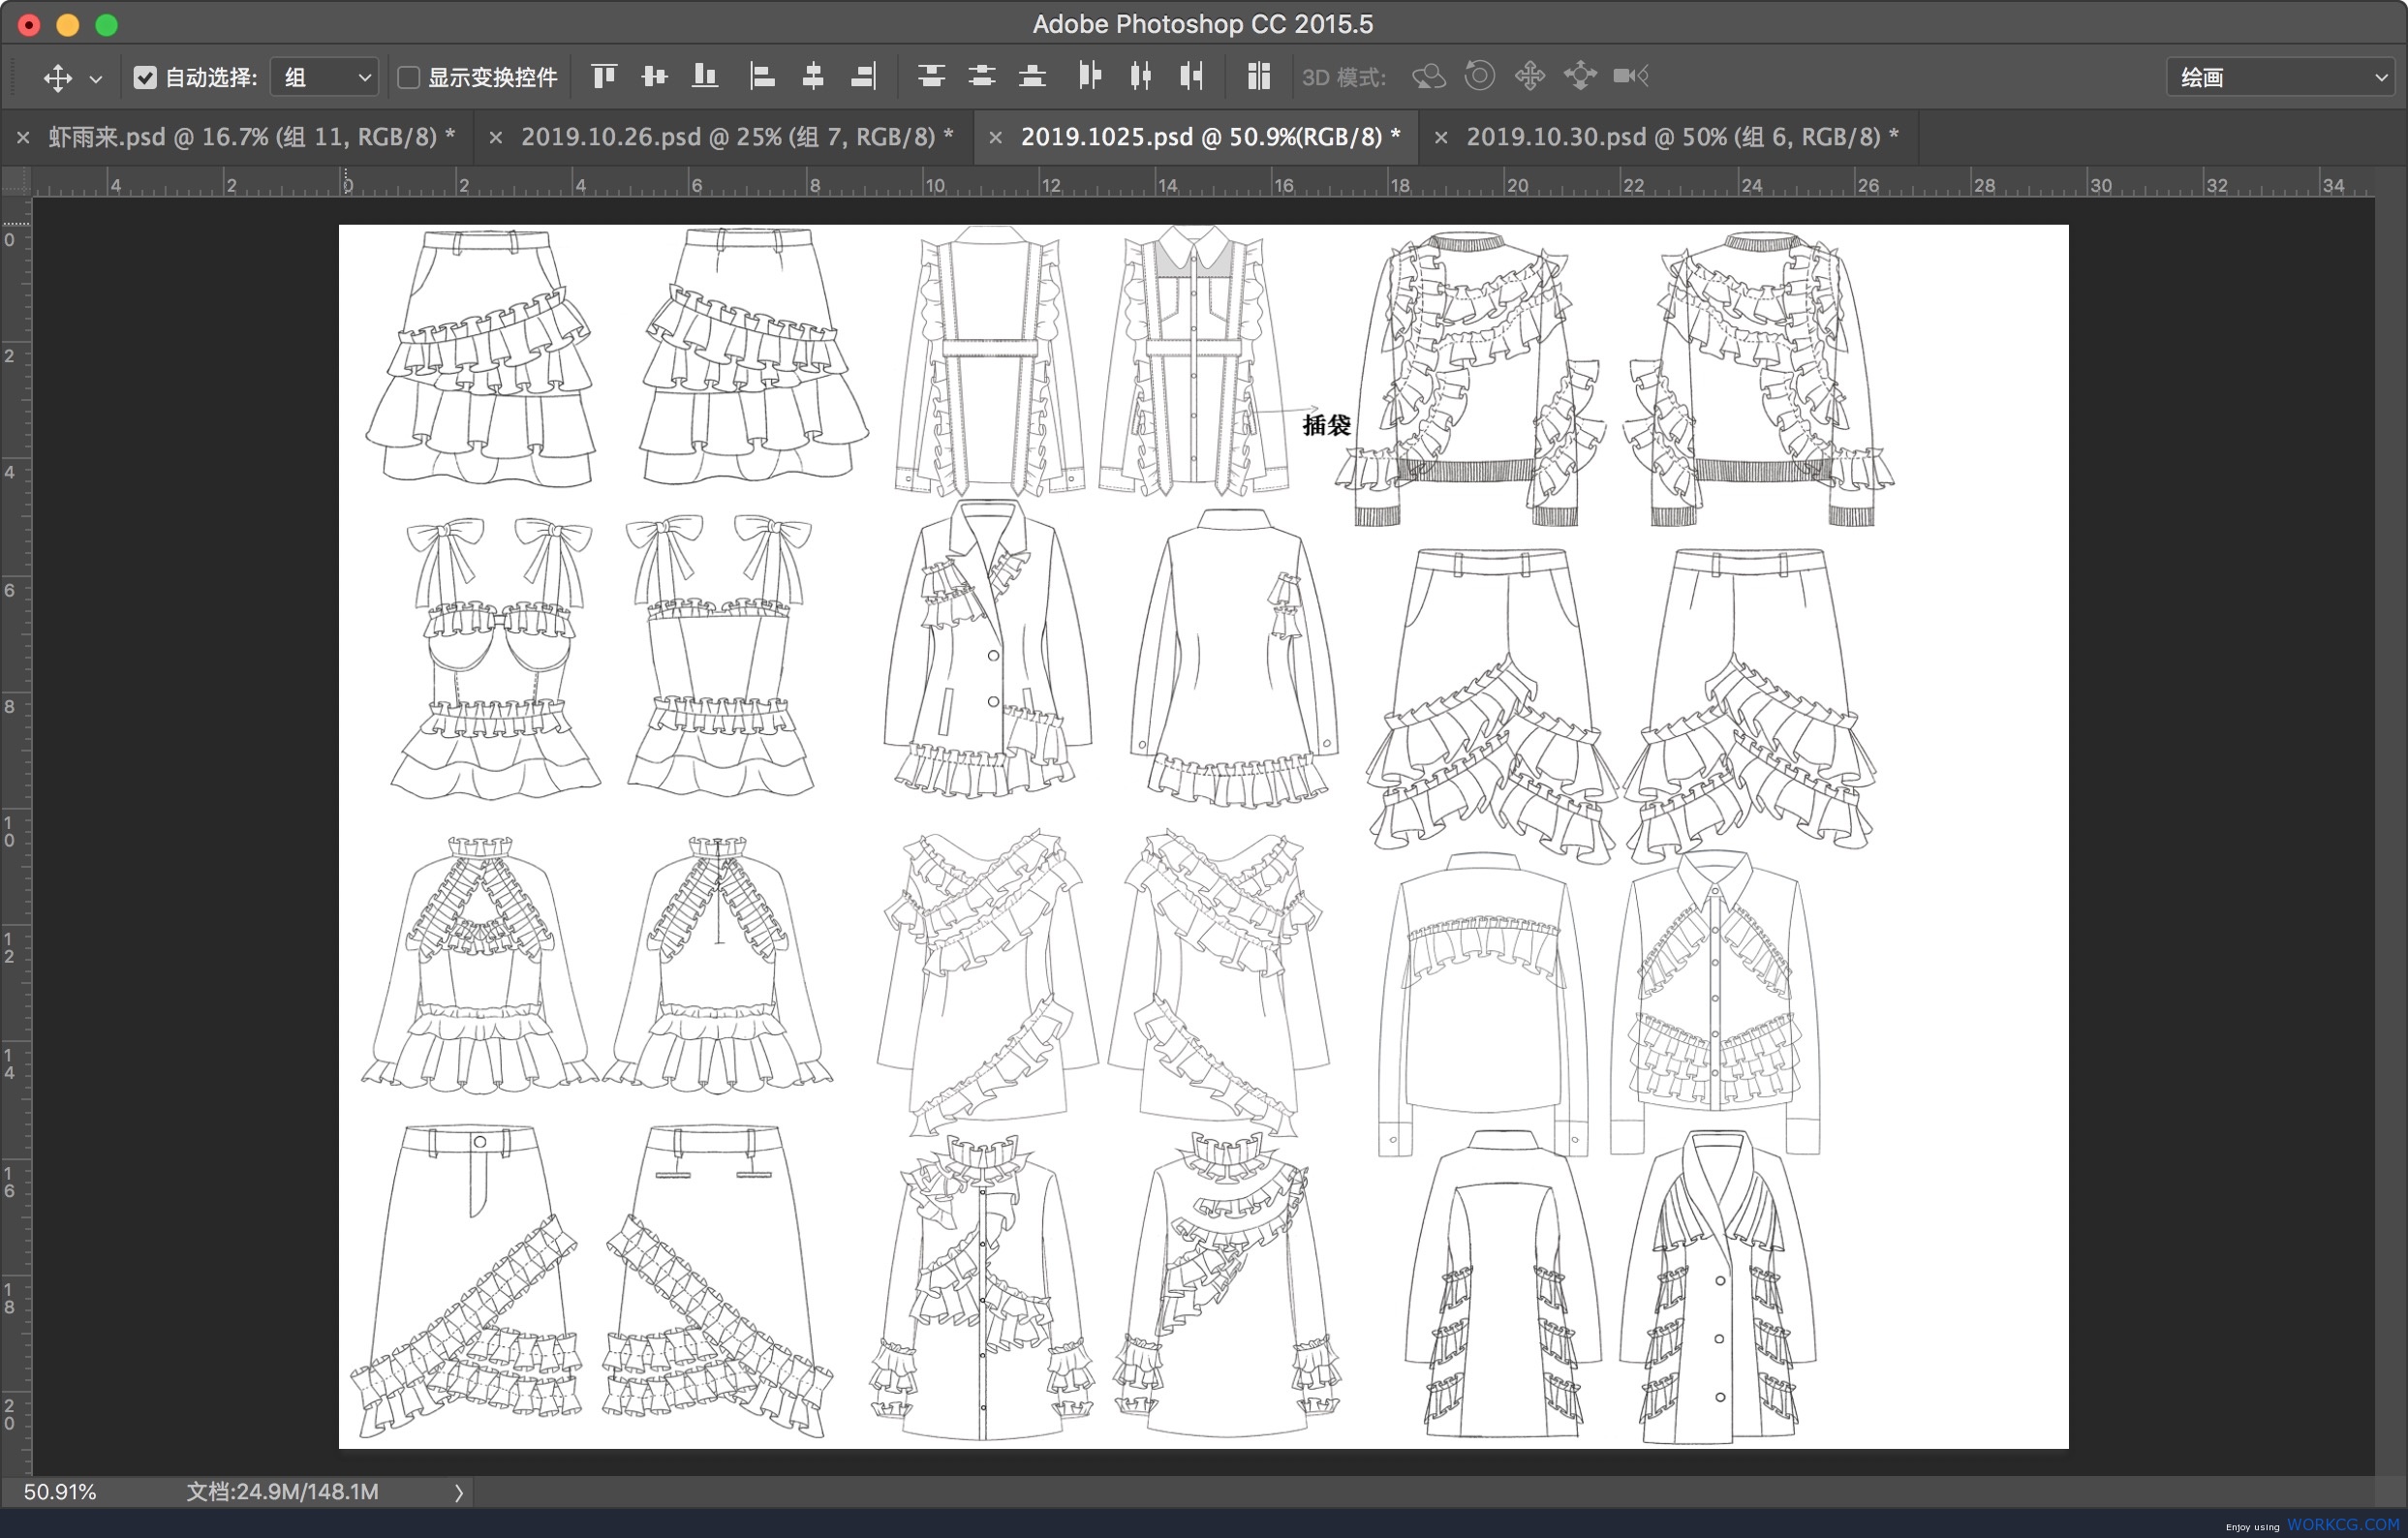Click Align left edges icon
The height and width of the screenshot is (1538, 2408).
(762, 76)
